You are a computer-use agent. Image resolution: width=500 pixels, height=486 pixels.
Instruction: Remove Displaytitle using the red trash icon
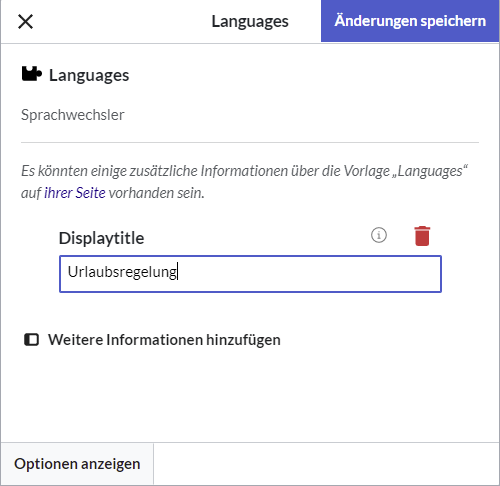(x=422, y=236)
